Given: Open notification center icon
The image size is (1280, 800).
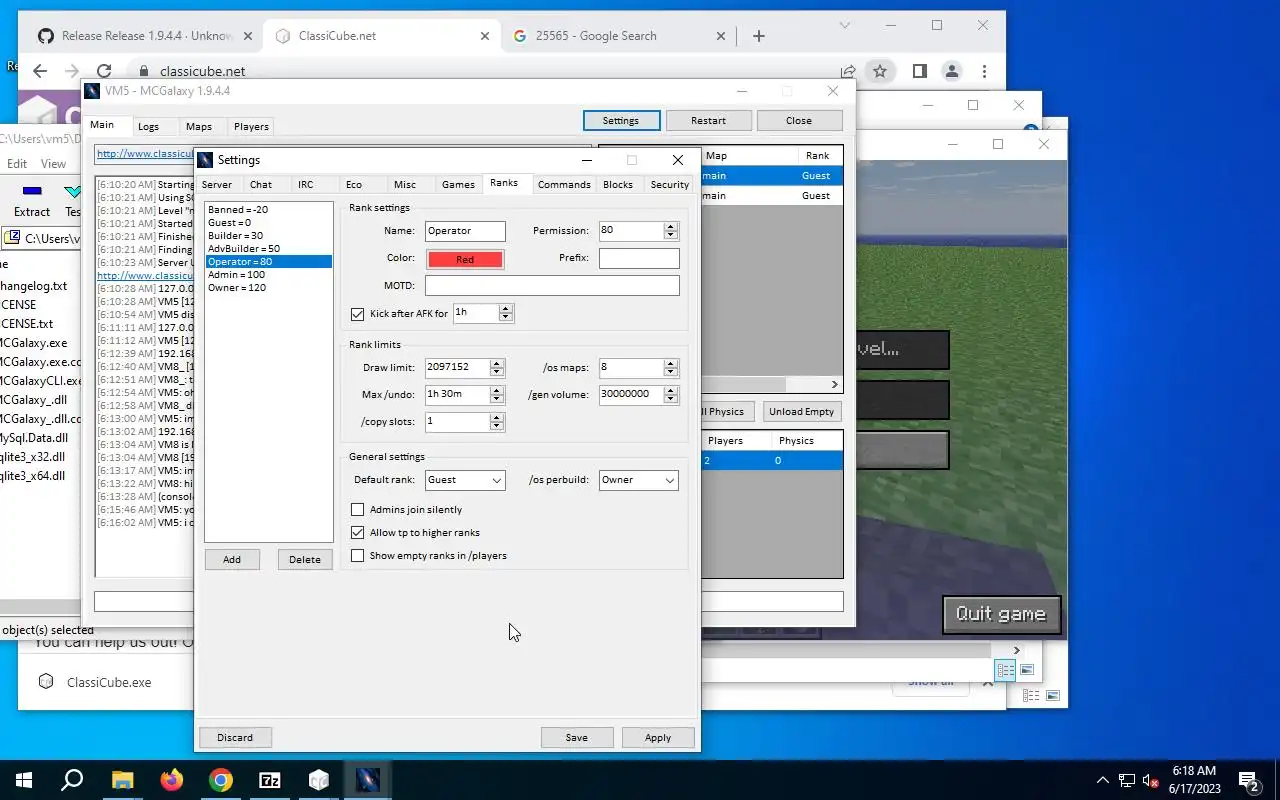Looking at the screenshot, I should coord(1249,780).
